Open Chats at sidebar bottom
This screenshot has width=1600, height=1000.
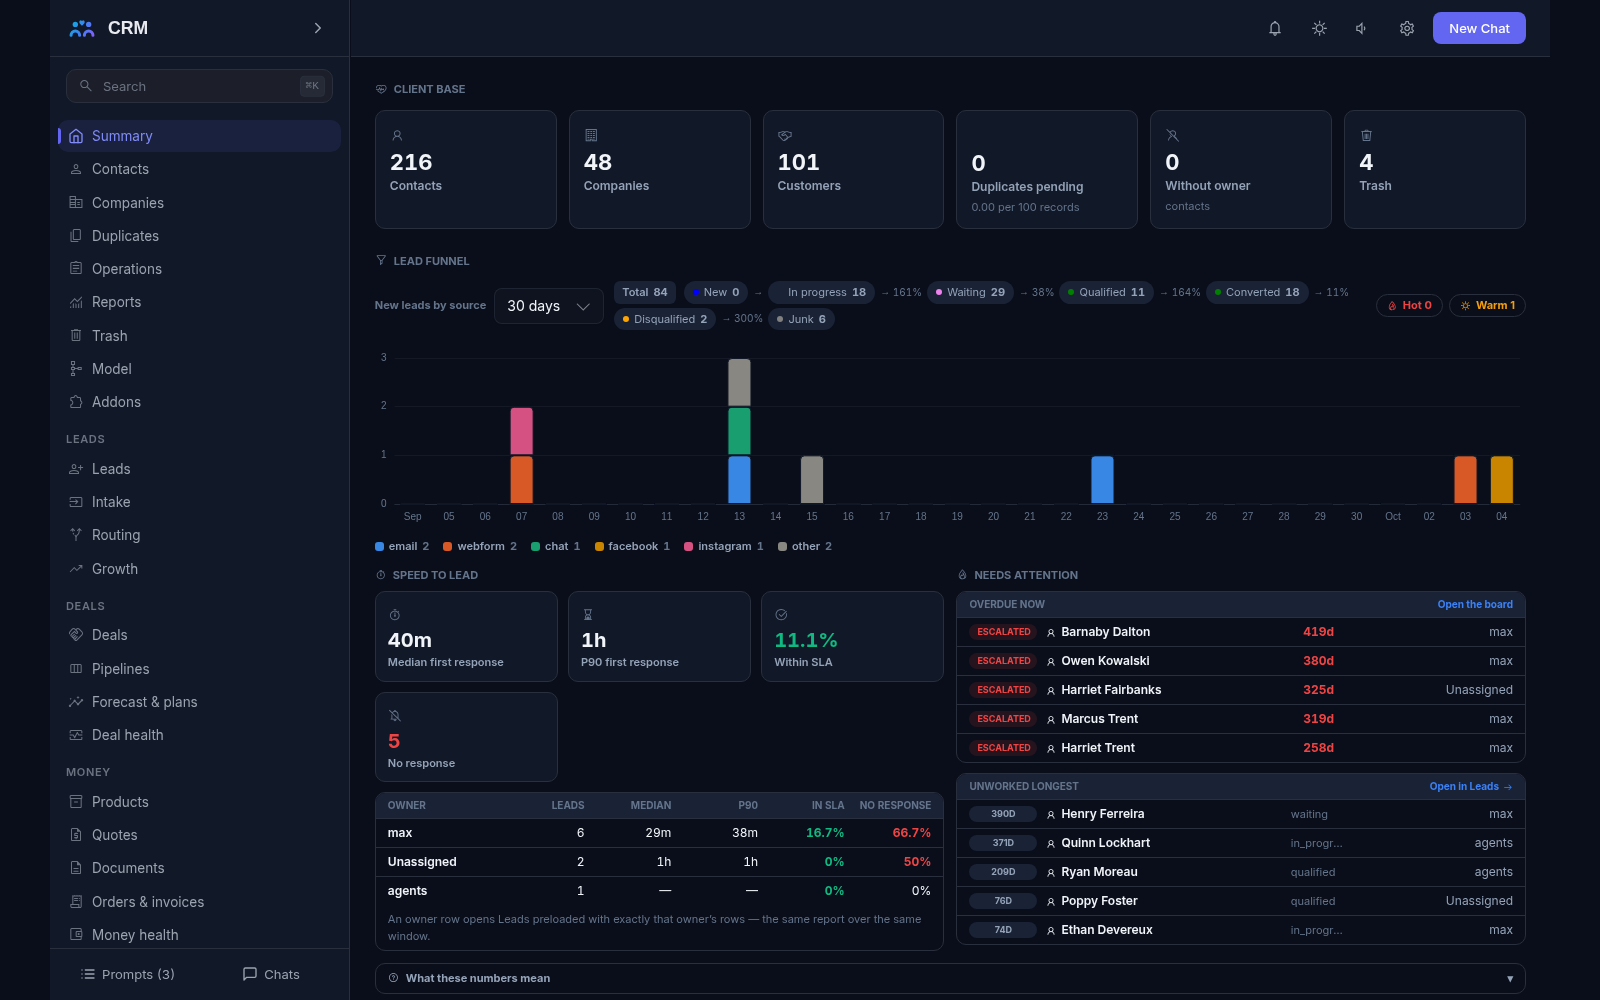pyautogui.click(x=271, y=974)
